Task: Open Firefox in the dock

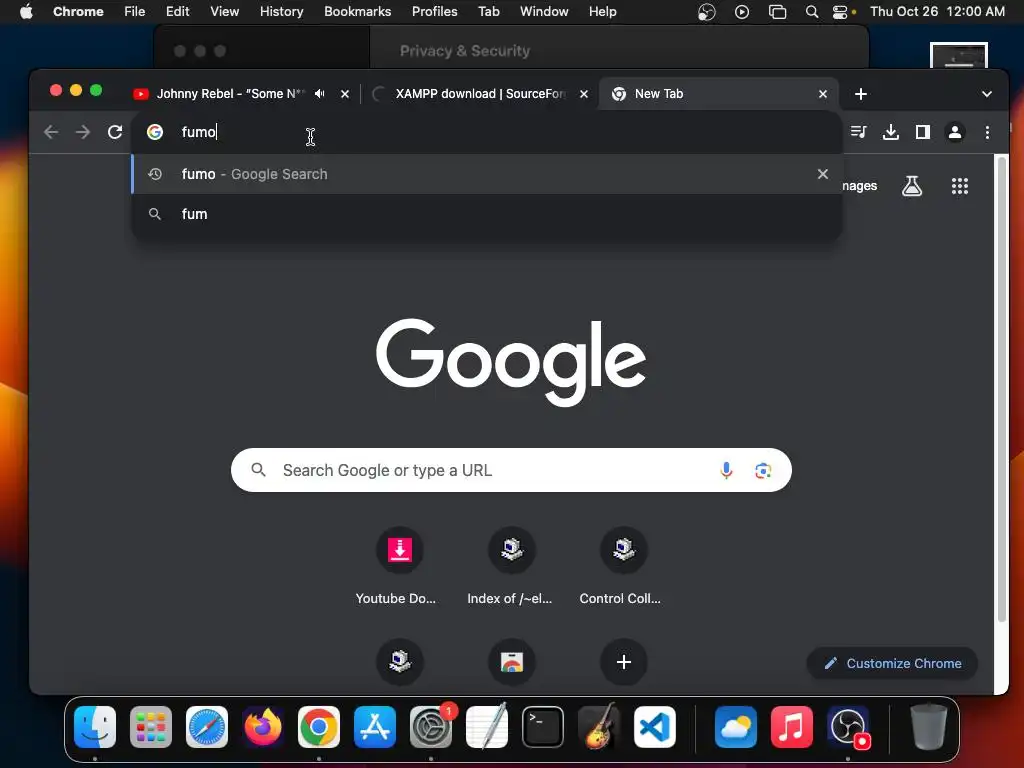Action: pos(263,727)
